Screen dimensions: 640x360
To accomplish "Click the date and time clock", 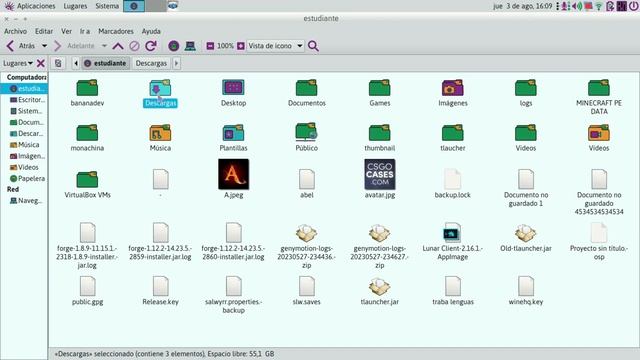I will tap(523, 6).
